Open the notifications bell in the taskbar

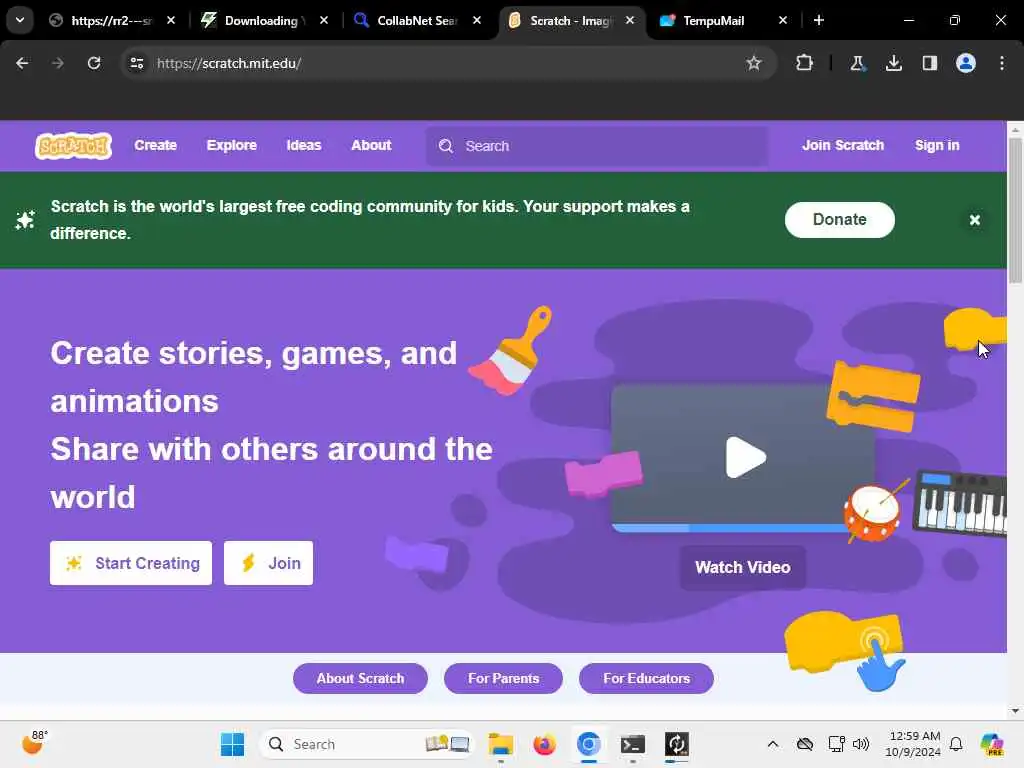click(956, 744)
